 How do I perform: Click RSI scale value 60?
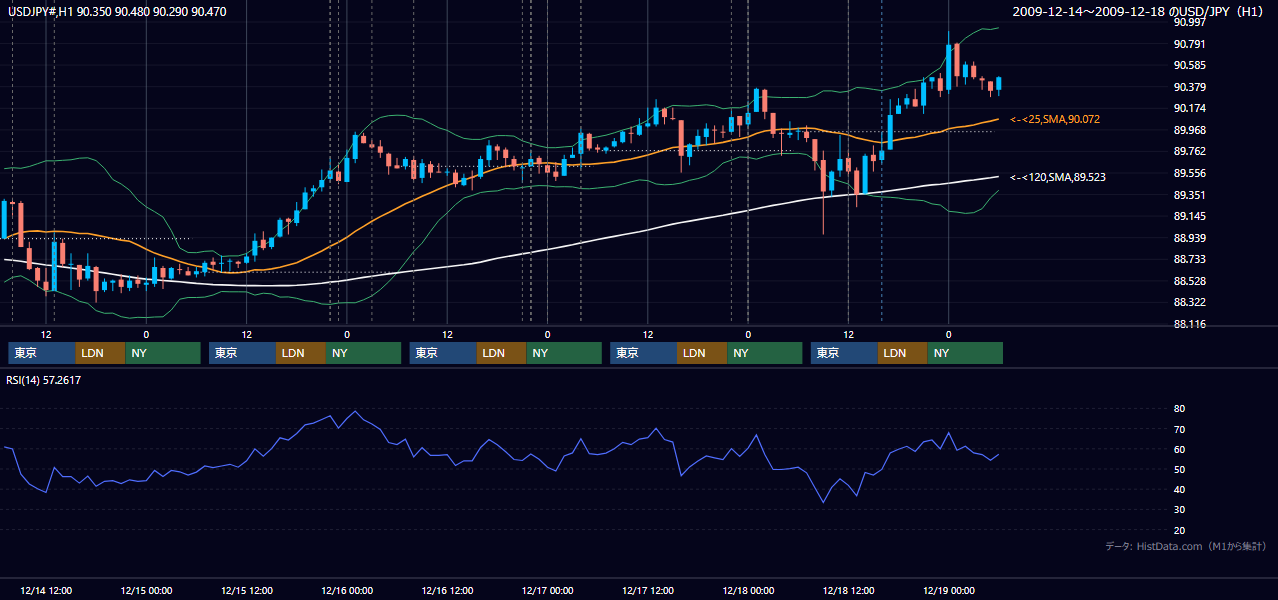click(1179, 449)
